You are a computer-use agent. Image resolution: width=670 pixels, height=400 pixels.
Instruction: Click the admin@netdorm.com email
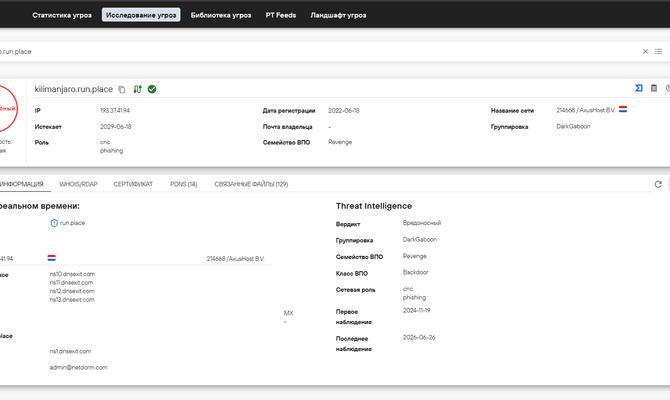coord(79,368)
